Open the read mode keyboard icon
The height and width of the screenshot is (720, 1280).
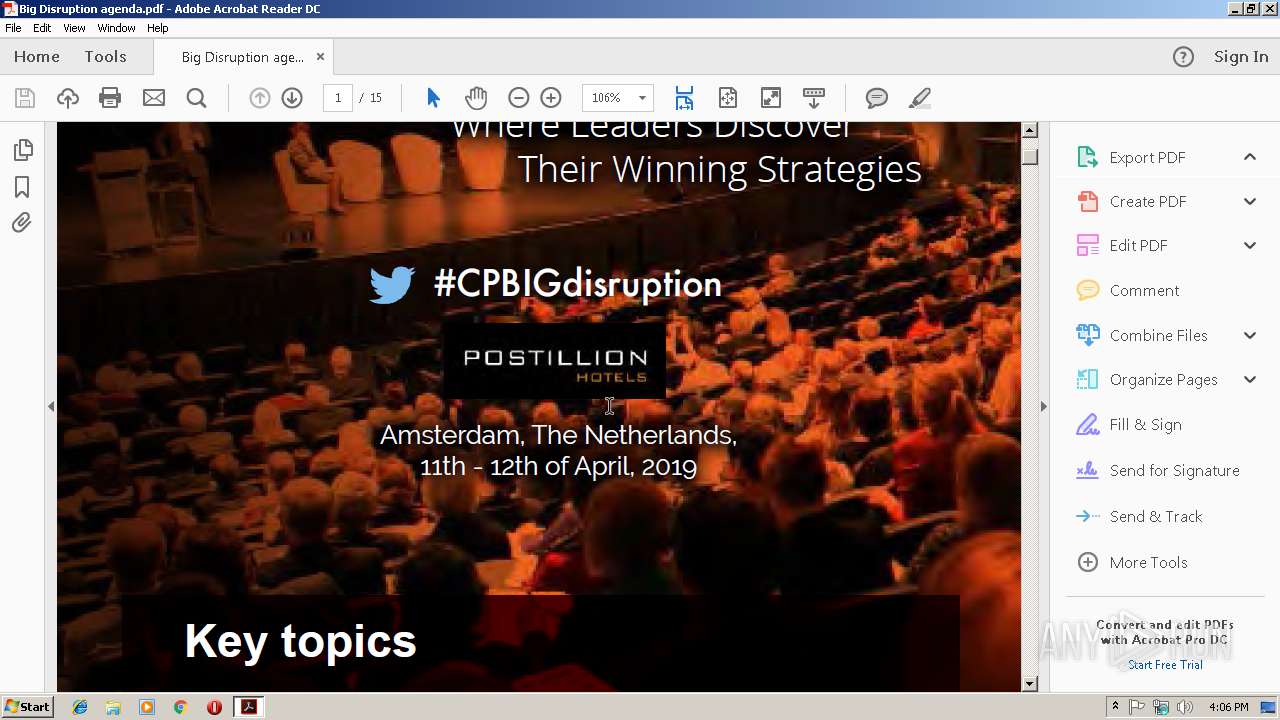(x=814, y=98)
